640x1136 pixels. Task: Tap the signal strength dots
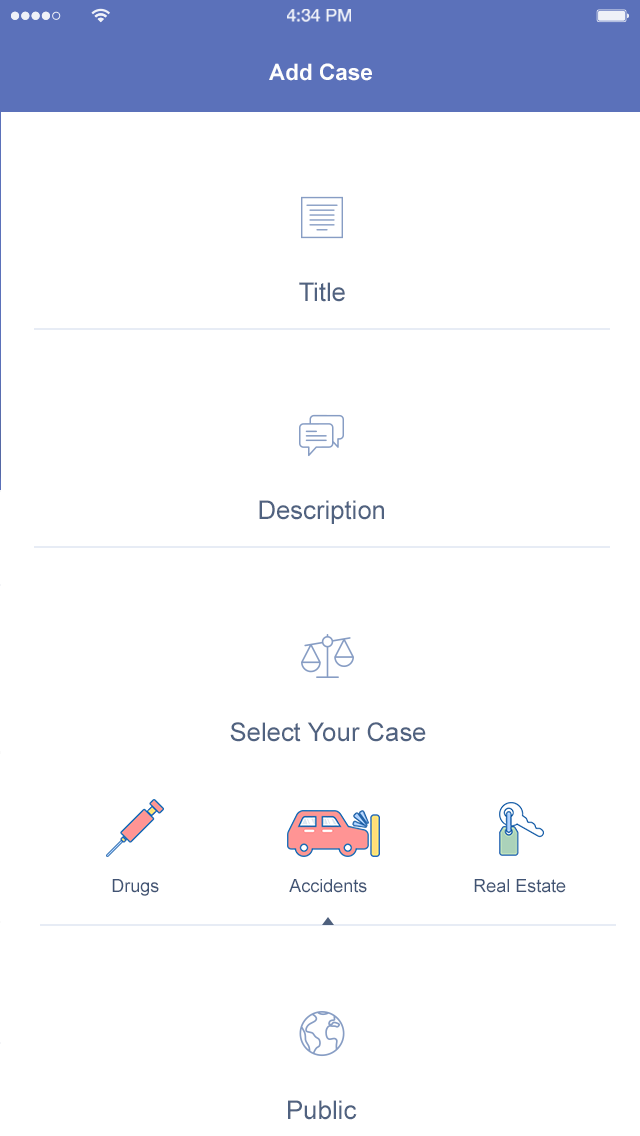click(35, 15)
